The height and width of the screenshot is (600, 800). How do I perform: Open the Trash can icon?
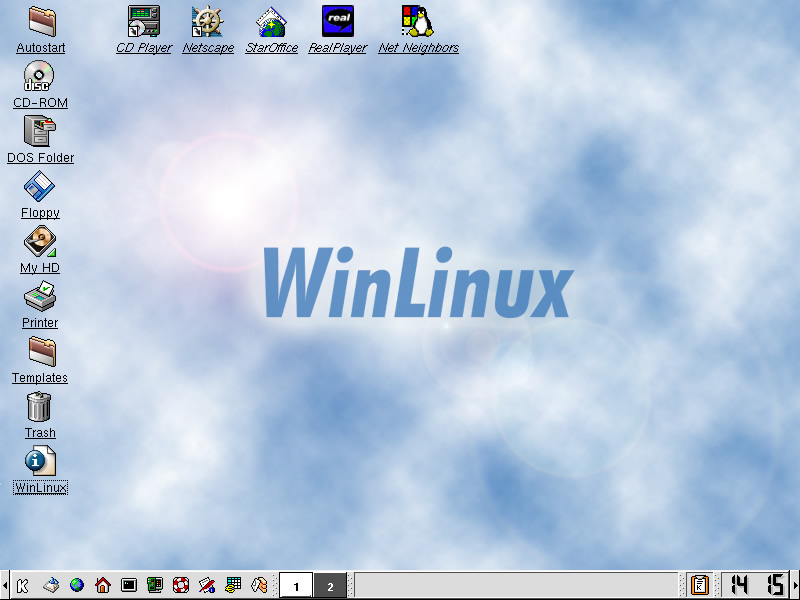coord(39,407)
